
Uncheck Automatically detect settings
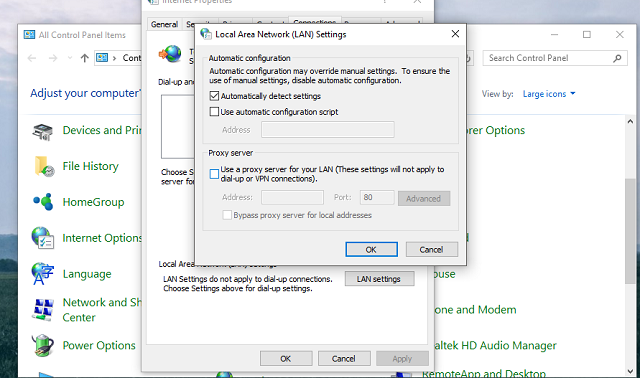tap(214, 96)
